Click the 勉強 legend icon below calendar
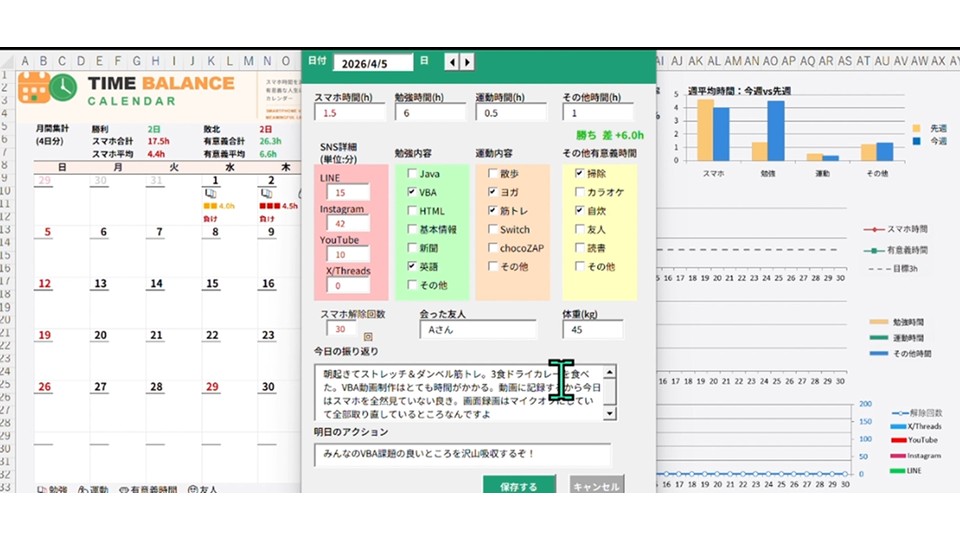Image resolution: width=960 pixels, height=540 pixels. (x=42, y=490)
